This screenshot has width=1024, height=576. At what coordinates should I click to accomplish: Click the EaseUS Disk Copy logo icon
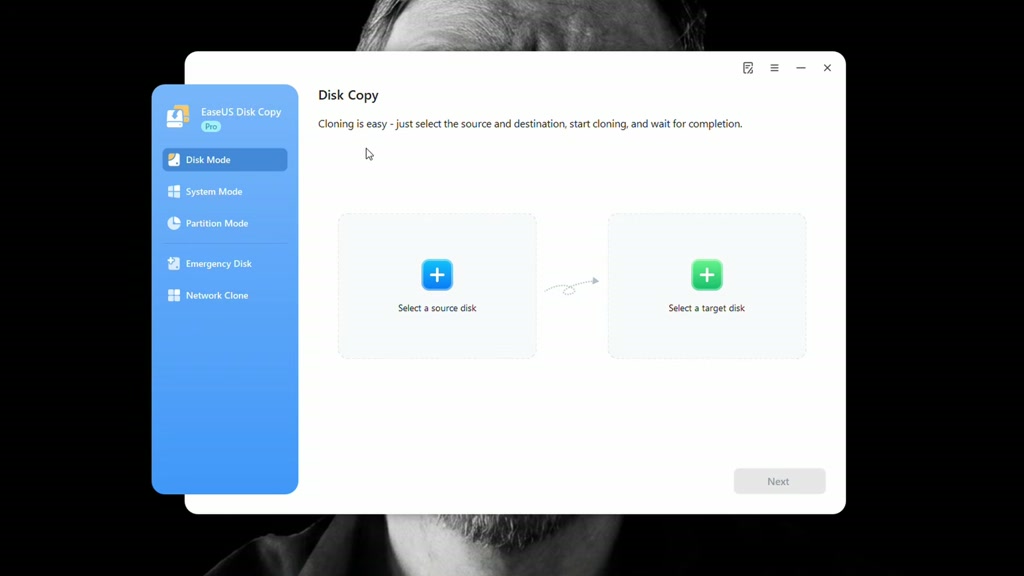(x=178, y=116)
